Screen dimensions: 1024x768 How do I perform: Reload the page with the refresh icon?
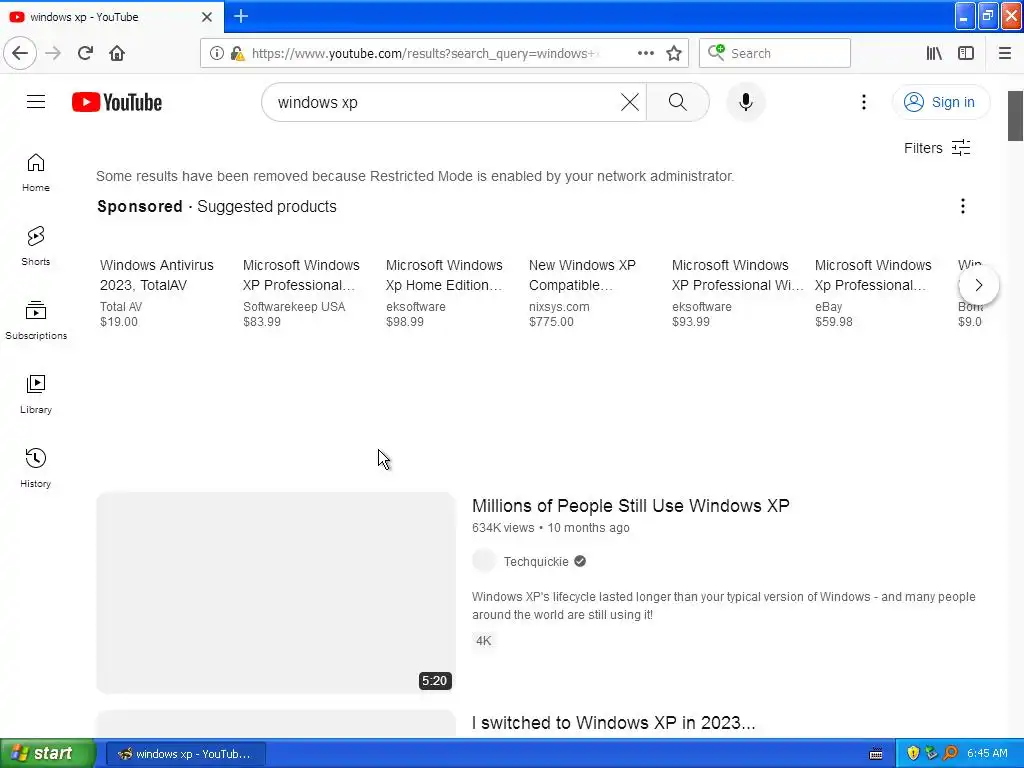(86, 53)
